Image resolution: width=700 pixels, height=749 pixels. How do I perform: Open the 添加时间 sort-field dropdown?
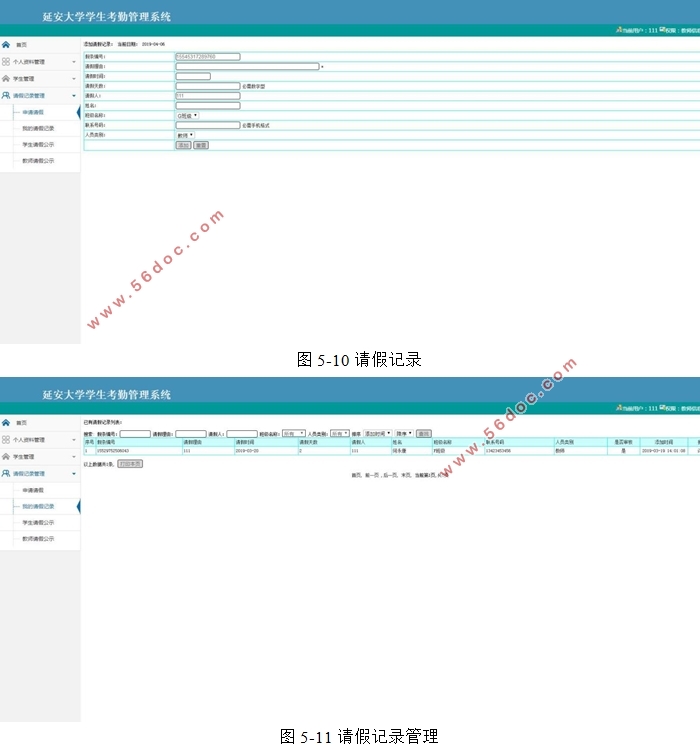[x=377, y=433]
